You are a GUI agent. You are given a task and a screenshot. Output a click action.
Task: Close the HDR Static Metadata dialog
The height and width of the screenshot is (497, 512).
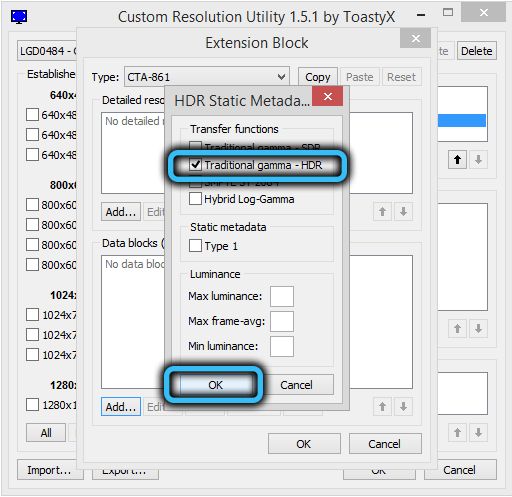[328, 97]
